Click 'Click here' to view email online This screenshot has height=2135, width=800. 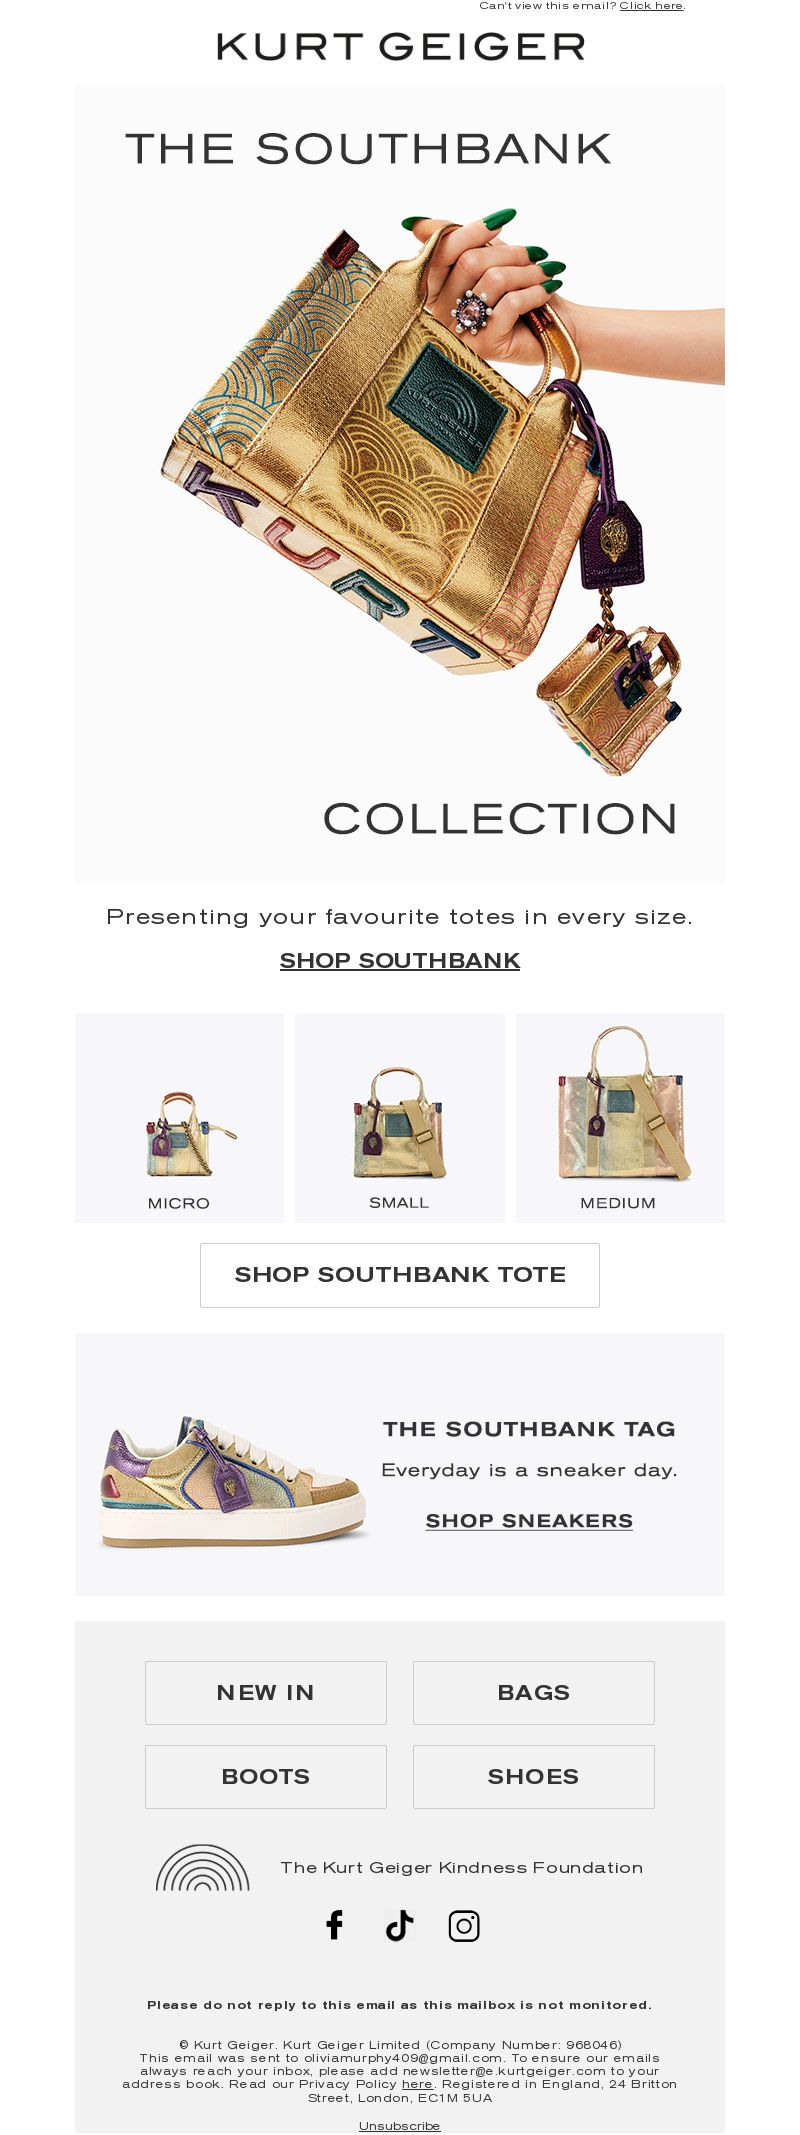(x=651, y=6)
